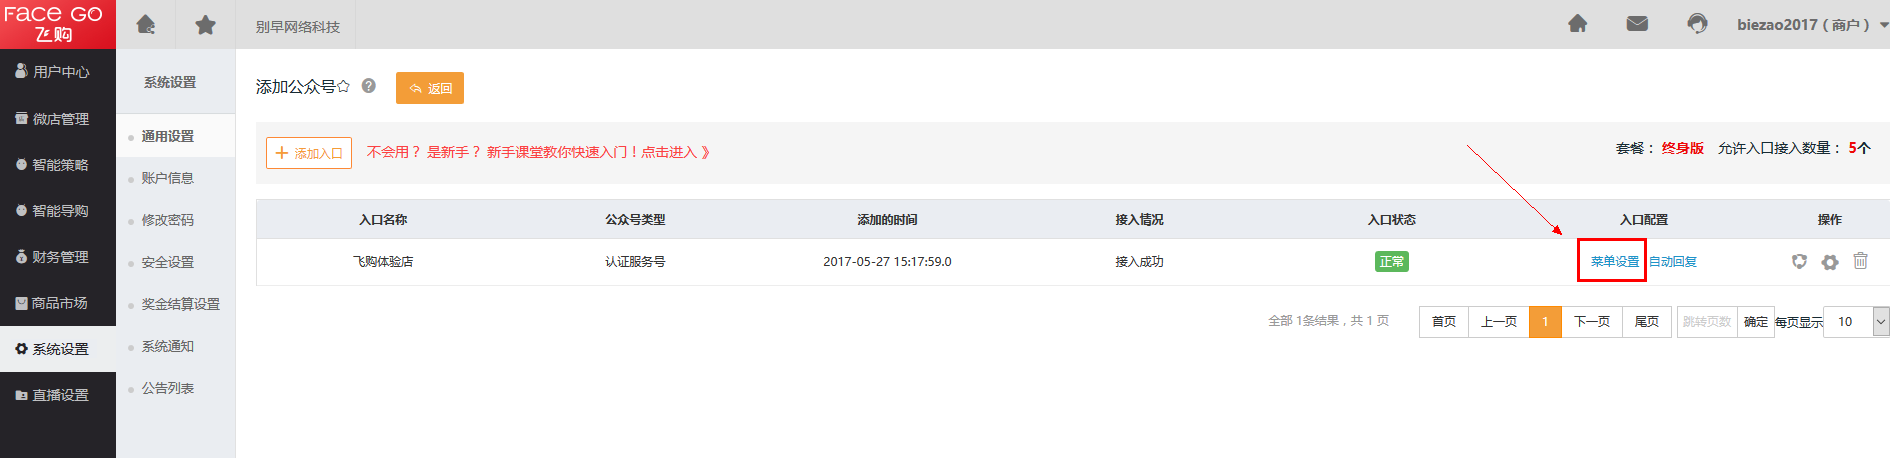Click the orange 返回 button
Screen dimensions: 1890x458
coord(430,88)
